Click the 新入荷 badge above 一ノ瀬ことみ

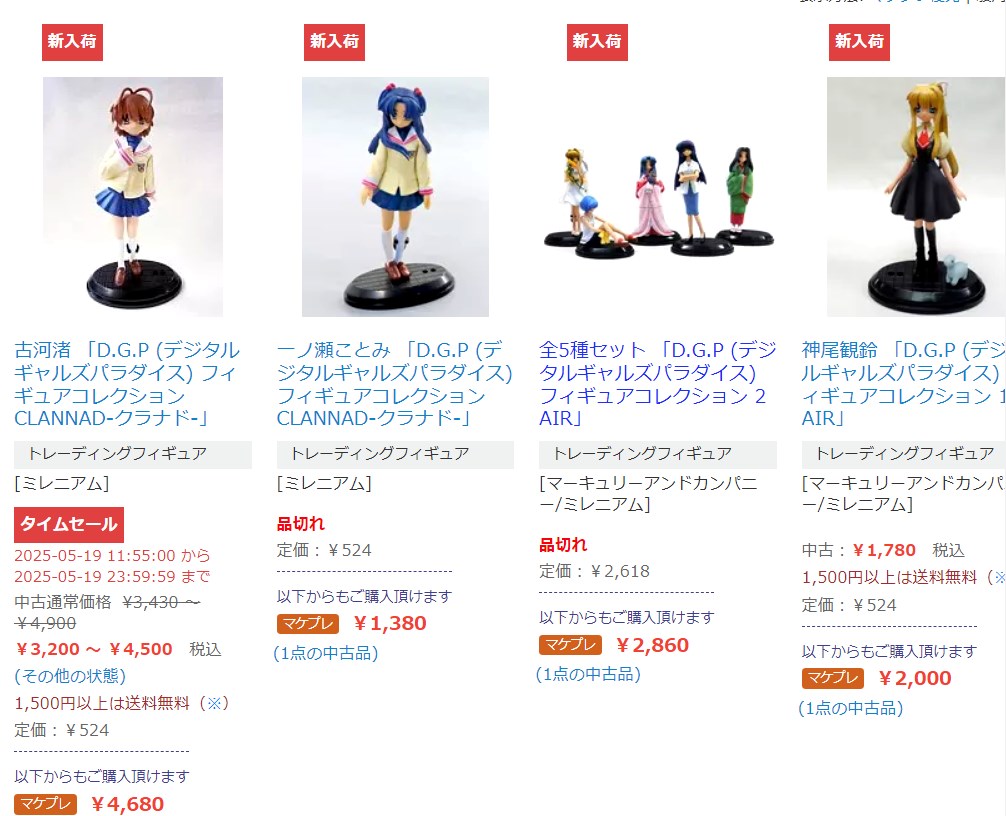click(334, 42)
